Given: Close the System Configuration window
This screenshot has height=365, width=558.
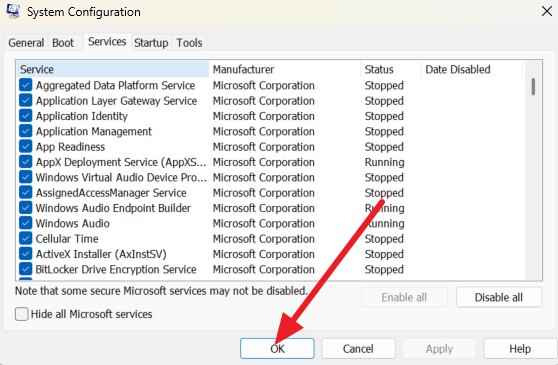Looking at the screenshot, I should (547, 11).
